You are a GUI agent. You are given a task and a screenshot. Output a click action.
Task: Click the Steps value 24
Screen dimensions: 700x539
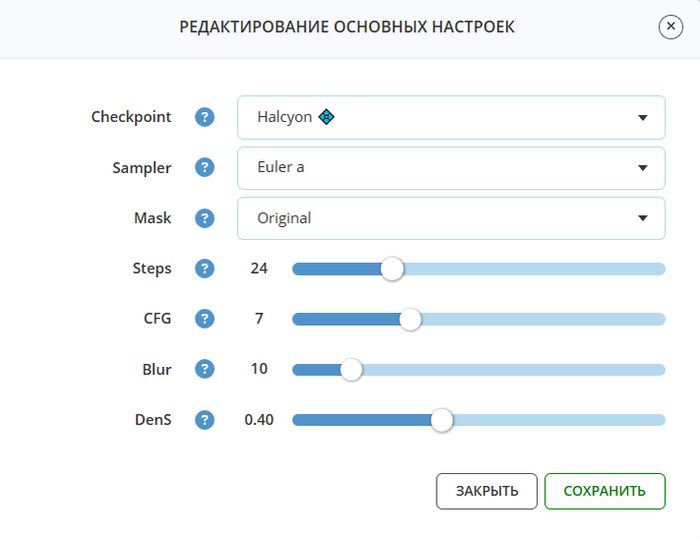click(259, 269)
